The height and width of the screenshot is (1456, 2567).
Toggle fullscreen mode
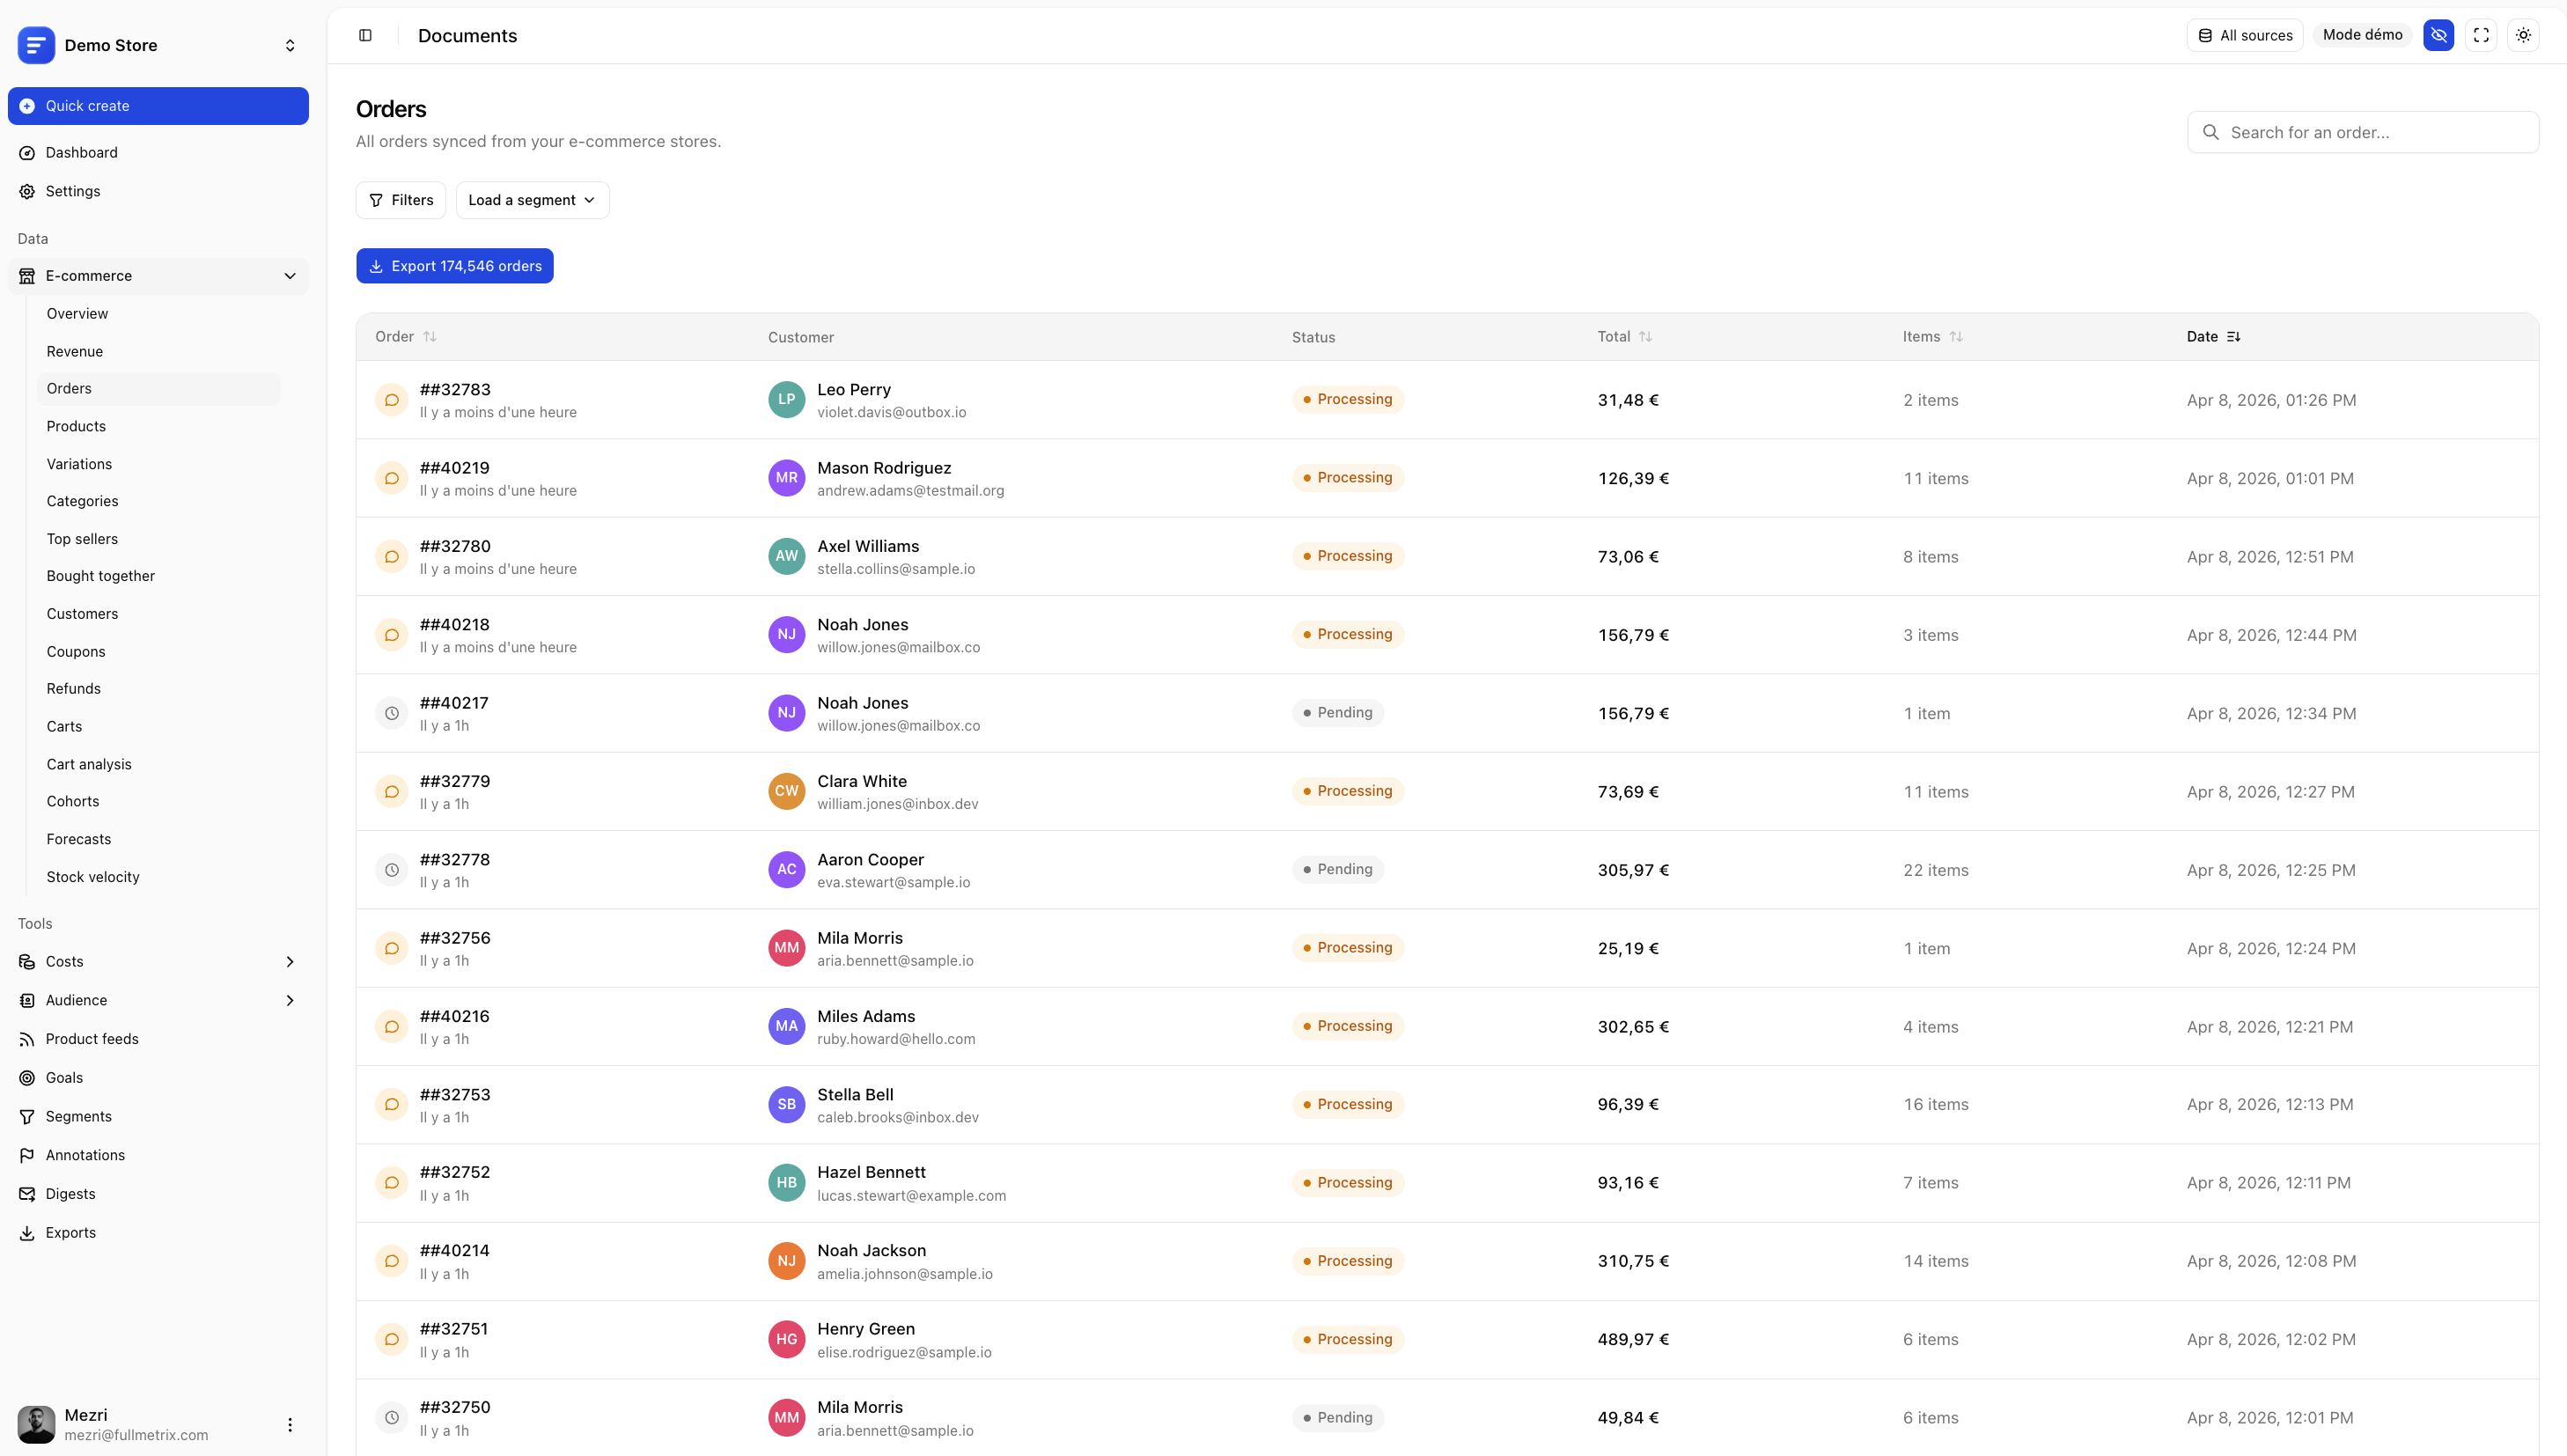tap(2481, 35)
